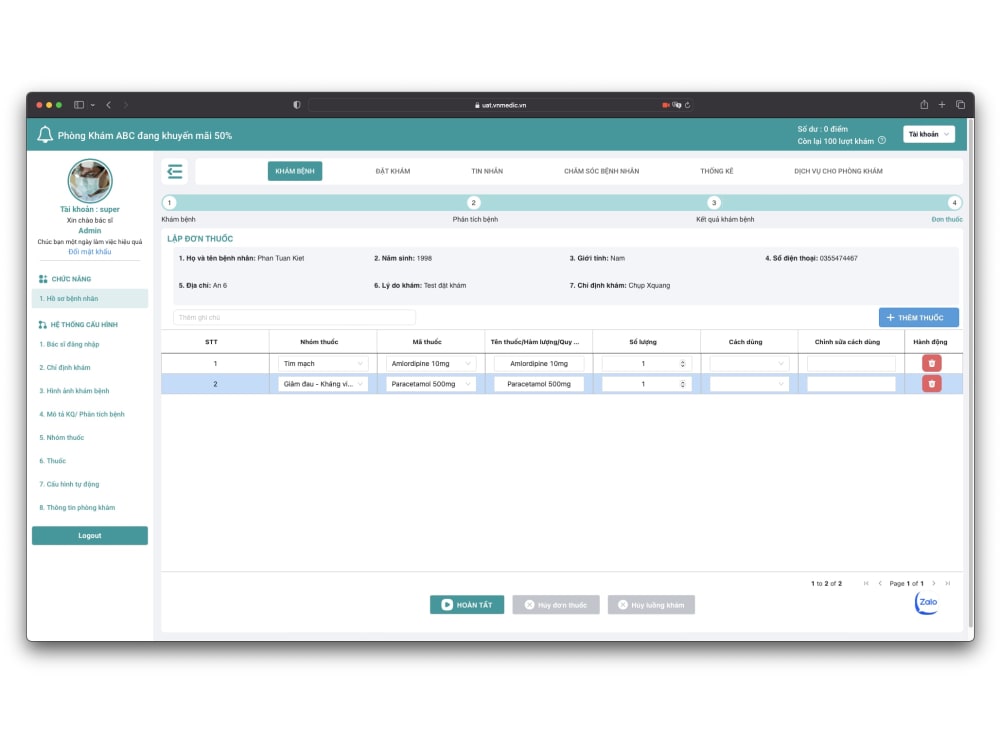Open Thuốc sidebar item
1000x750 pixels.
(x=52, y=461)
